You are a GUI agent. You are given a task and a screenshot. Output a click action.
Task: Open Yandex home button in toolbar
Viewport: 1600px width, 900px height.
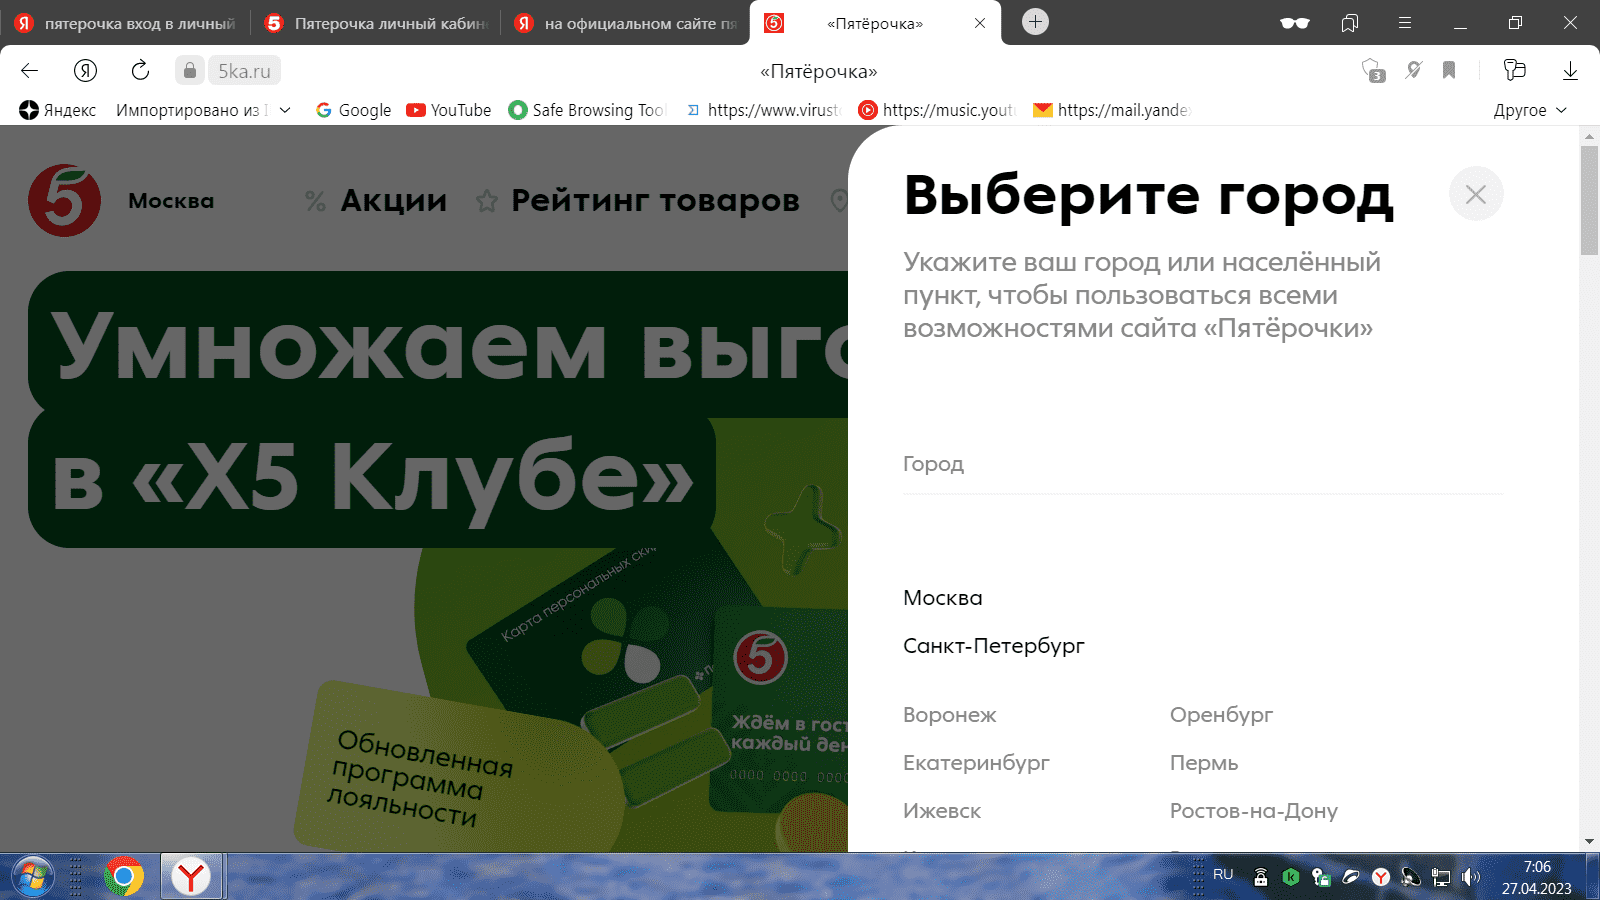click(85, 70)
